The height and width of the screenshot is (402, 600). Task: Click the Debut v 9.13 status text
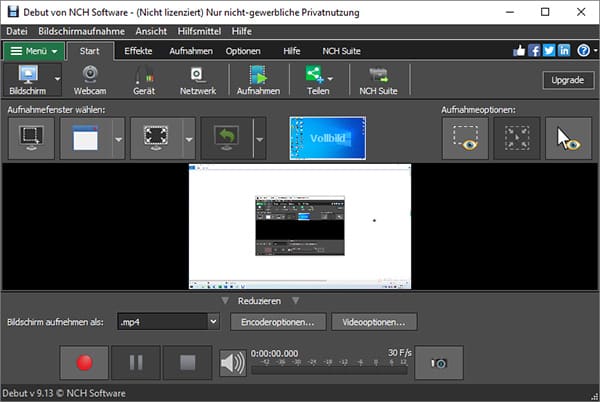(x=64, y=393)
